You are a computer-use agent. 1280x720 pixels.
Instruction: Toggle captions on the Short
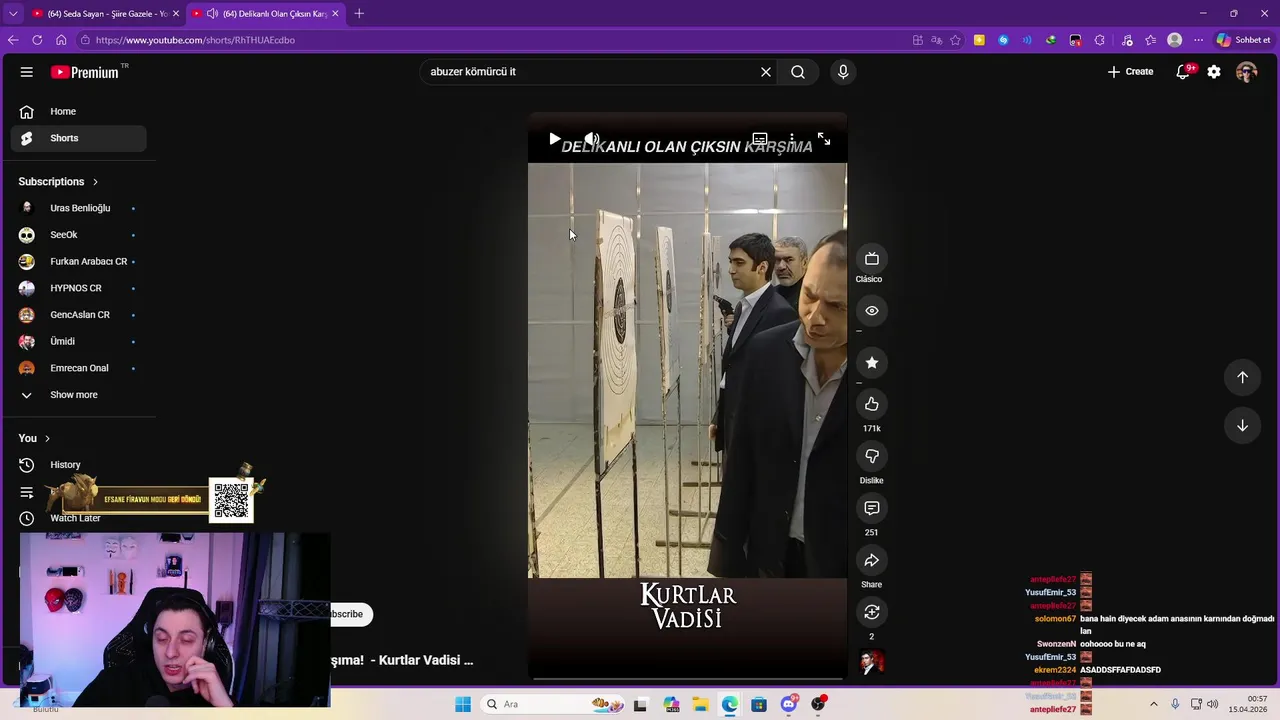[760, 139]
